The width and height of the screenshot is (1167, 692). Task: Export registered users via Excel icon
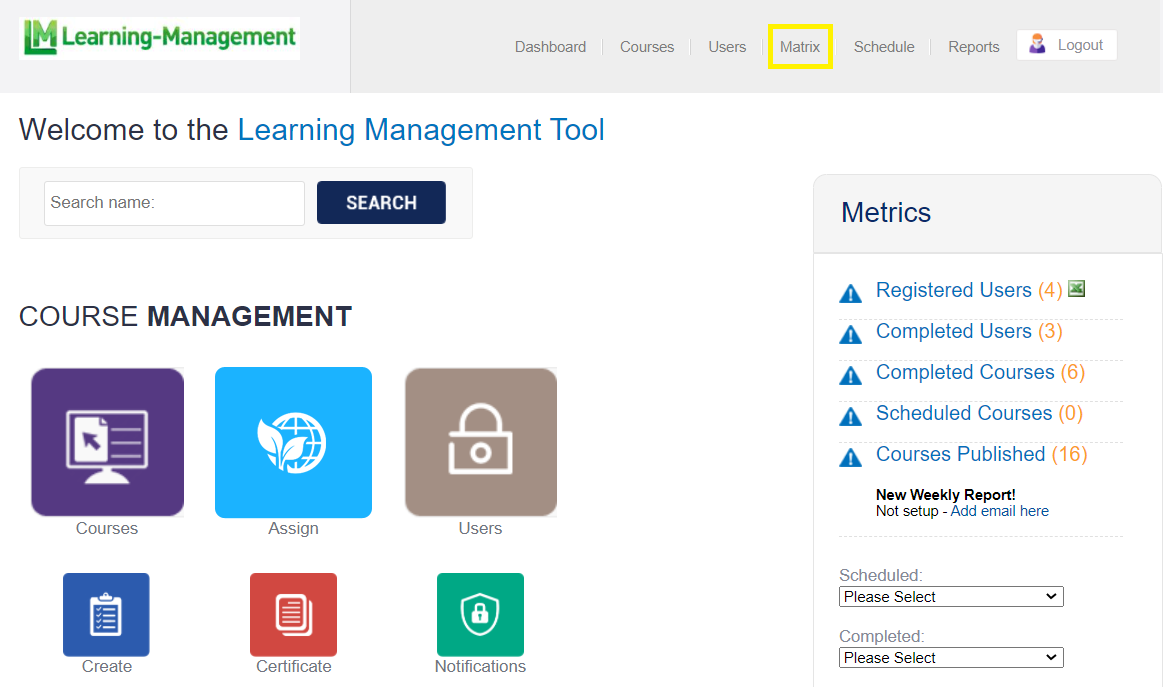pyautogui.click(x=1076, y=289)
